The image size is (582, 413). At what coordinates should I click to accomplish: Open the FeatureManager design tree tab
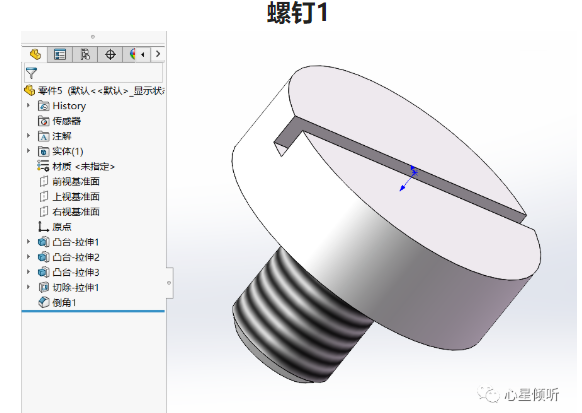[x=35, y=55]
